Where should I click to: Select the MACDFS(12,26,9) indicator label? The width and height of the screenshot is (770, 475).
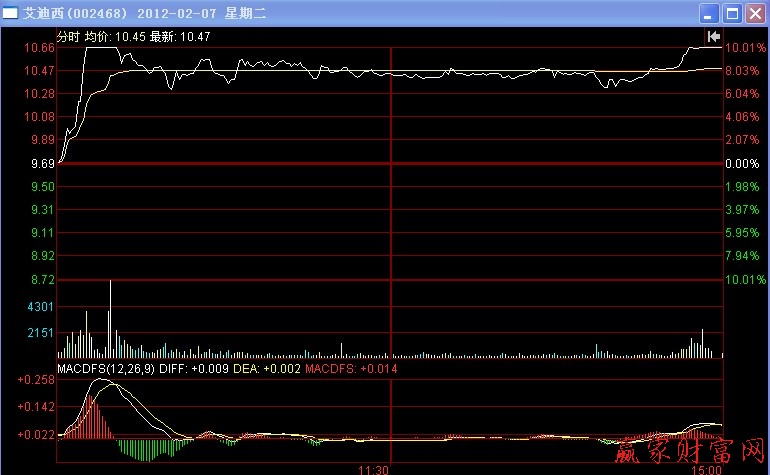98,369
